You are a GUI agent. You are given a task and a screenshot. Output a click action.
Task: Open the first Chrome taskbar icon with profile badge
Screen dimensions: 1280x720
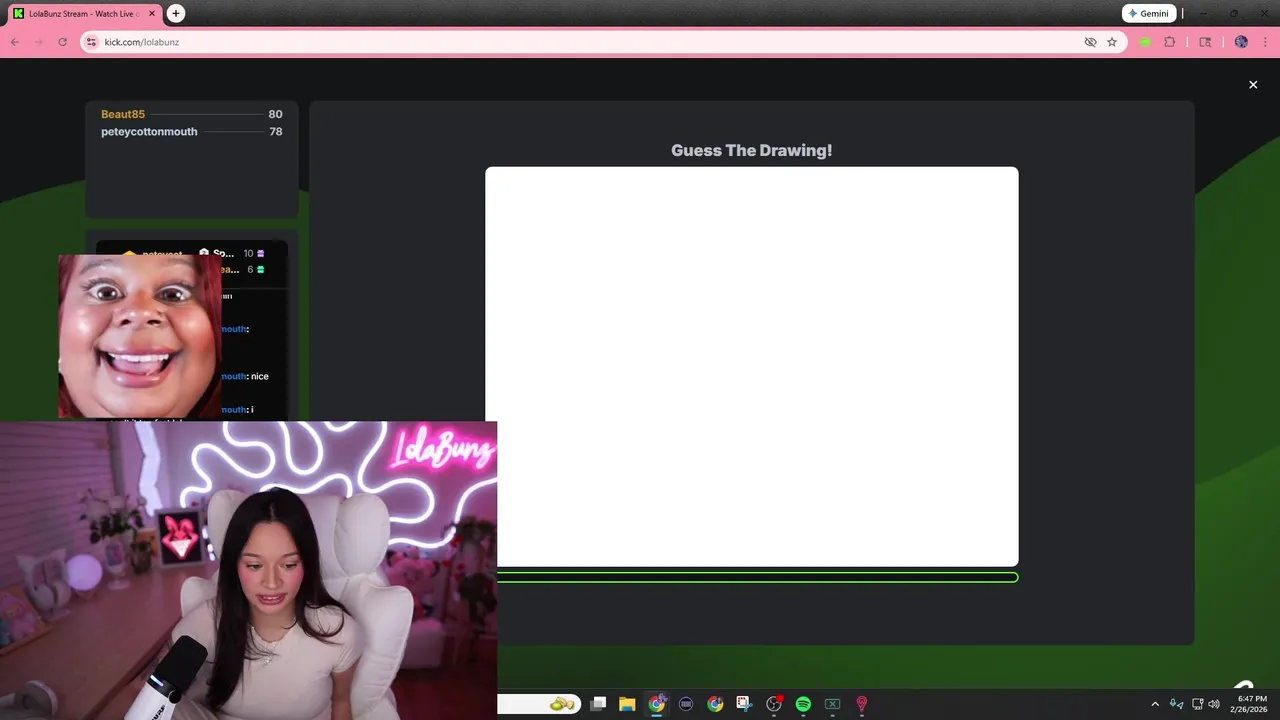[x=657, y=704]
